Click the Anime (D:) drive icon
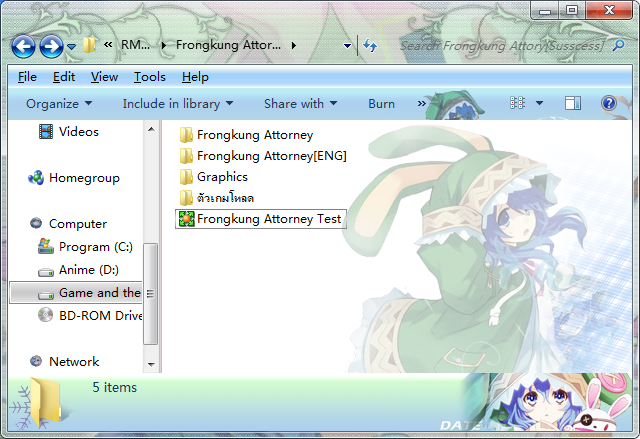The image size is (640, 439). tap(46, 272)
